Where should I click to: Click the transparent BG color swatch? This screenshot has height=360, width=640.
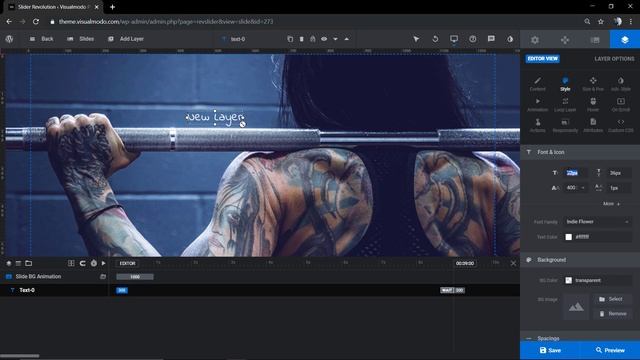coord(569,280)
